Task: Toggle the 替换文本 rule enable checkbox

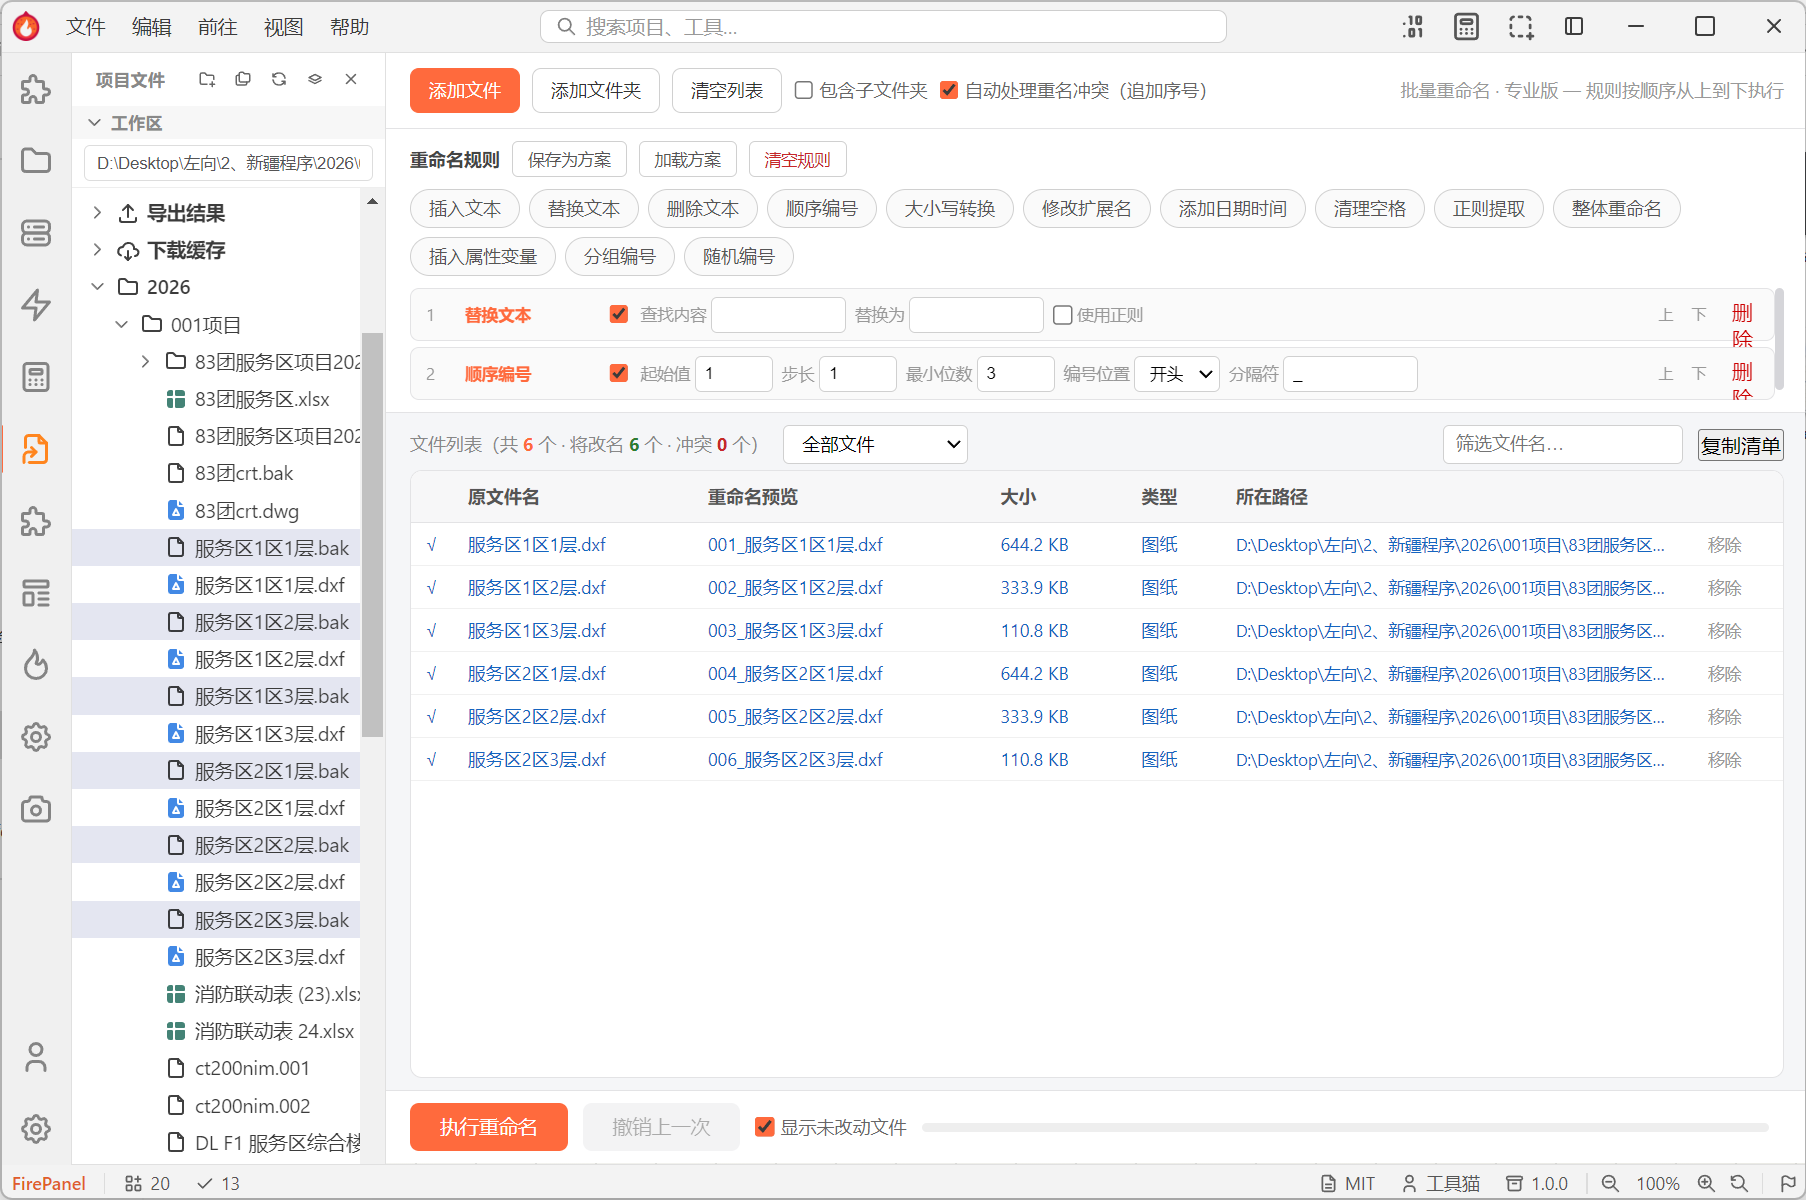Action: [619, 315]
